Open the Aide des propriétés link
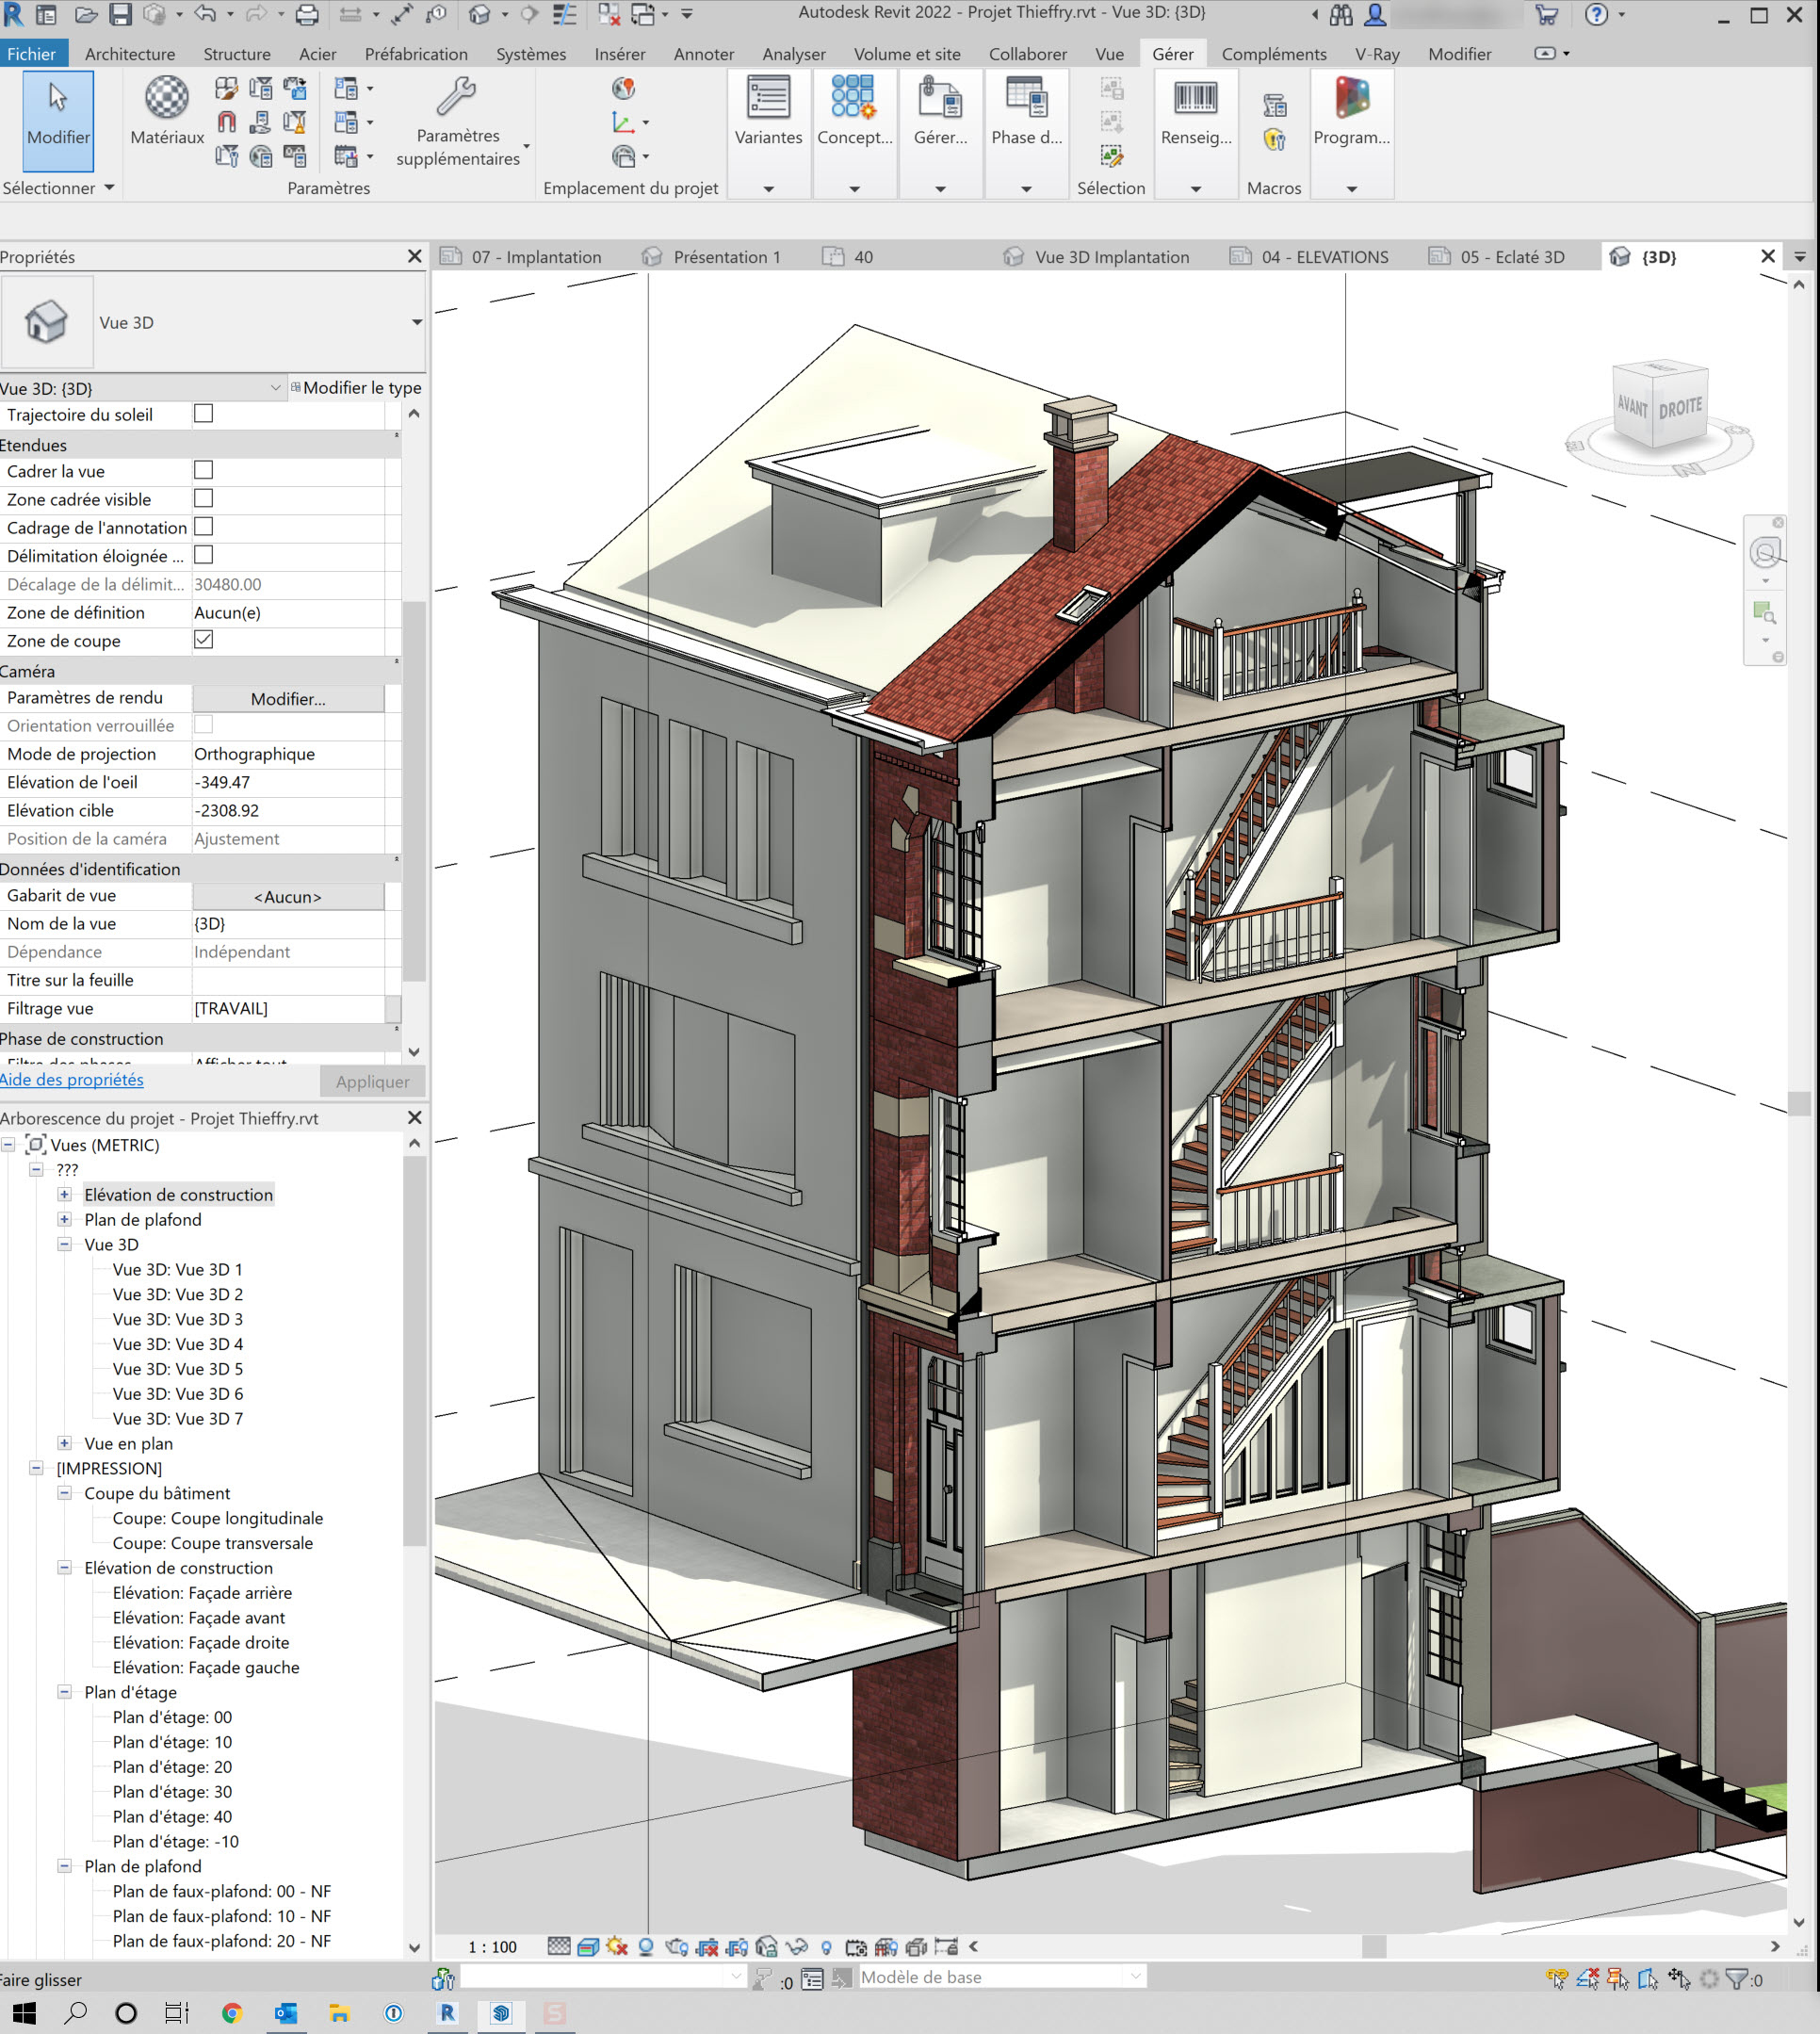The height and width of the screenshot is (2034, 1820). pyautogui.click(x=72, y=1080)
